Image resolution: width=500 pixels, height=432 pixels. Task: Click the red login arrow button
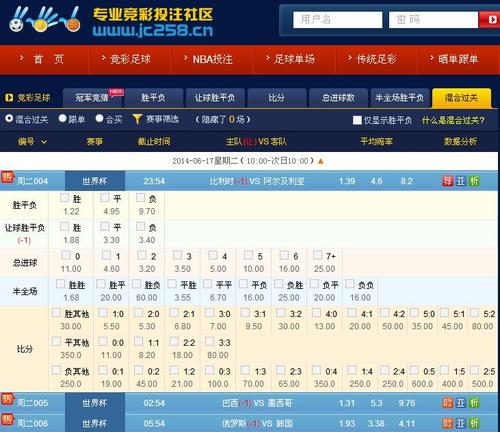pos(491,20)
